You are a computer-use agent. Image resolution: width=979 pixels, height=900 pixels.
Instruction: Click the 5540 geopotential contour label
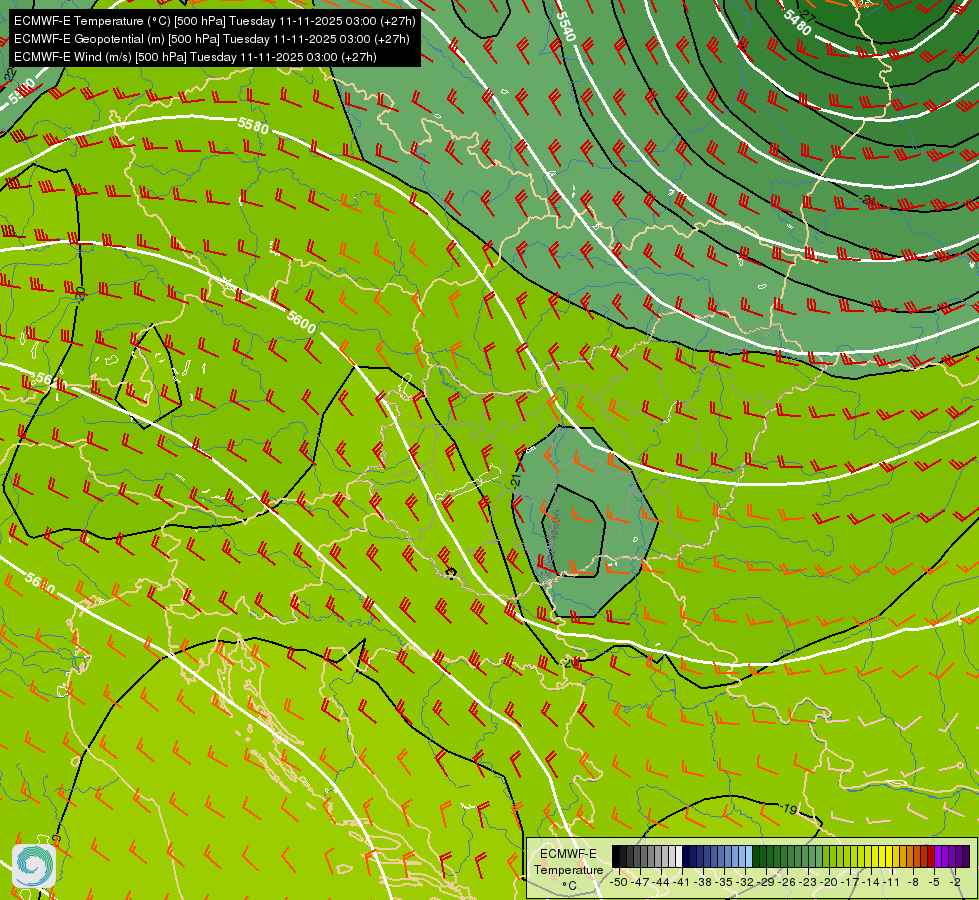point(565,27)
